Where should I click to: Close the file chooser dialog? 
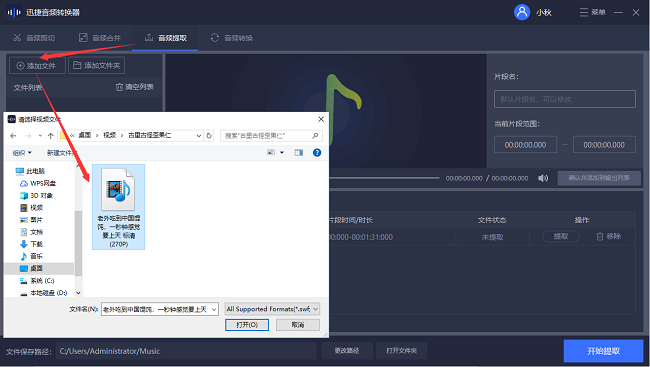pyautogui.click(x=321, y=119)
